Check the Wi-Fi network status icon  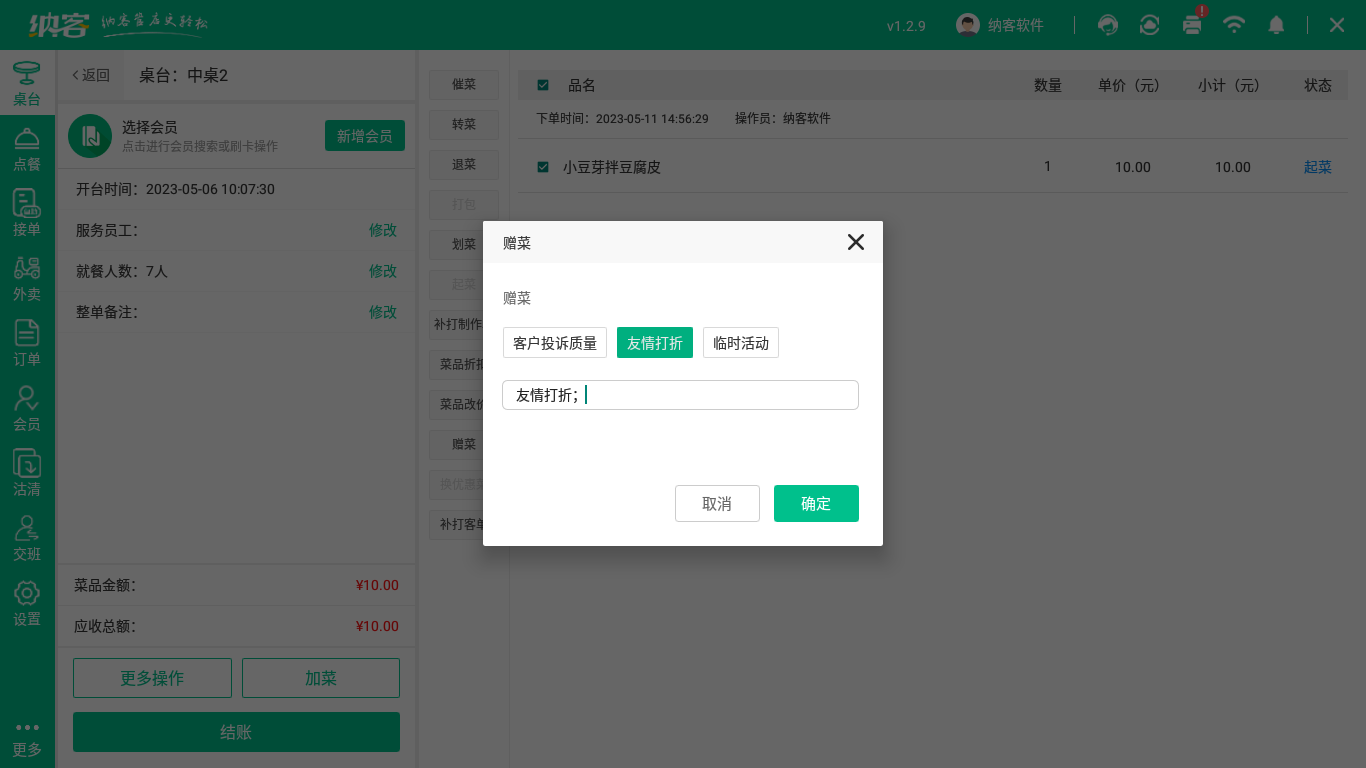(x=1234, y=24)
